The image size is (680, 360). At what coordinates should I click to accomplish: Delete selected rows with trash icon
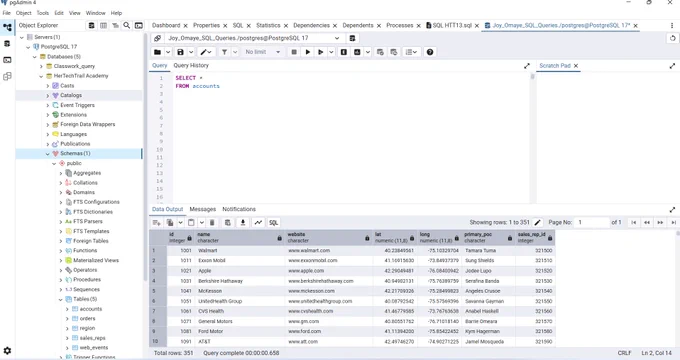pyautogui.click(x=212, y=223)
